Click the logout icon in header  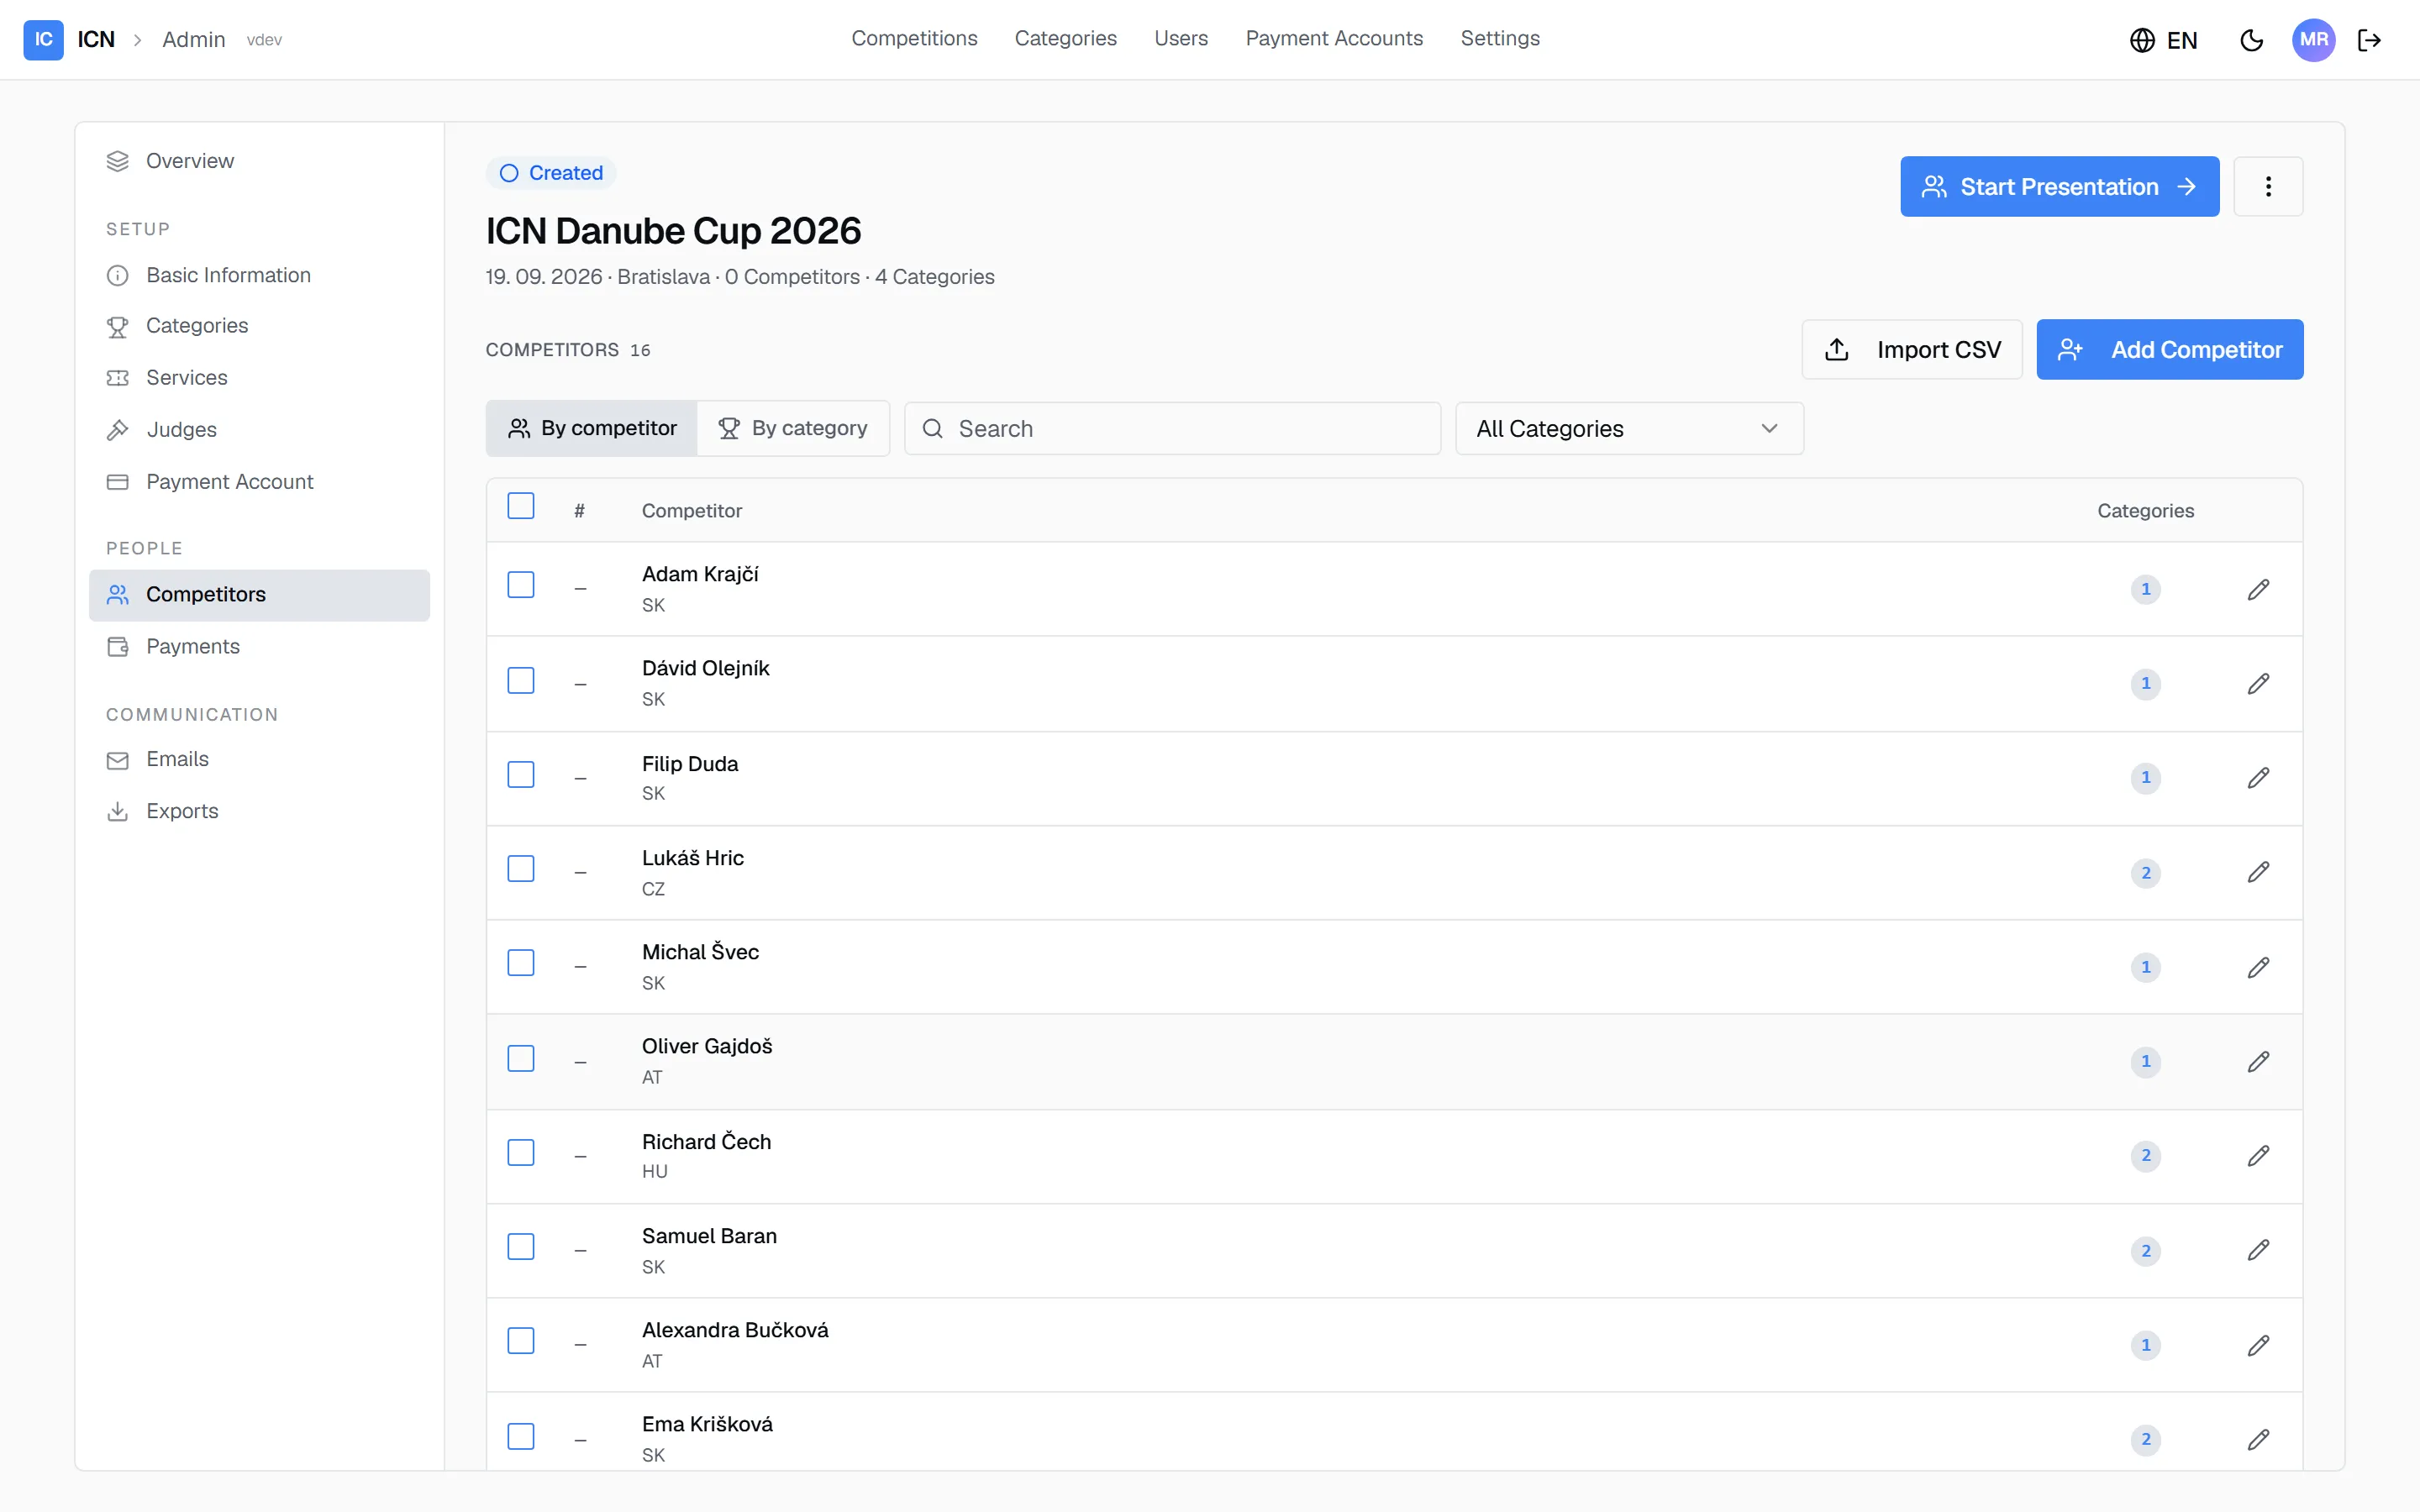click(x=2369, y=40)
